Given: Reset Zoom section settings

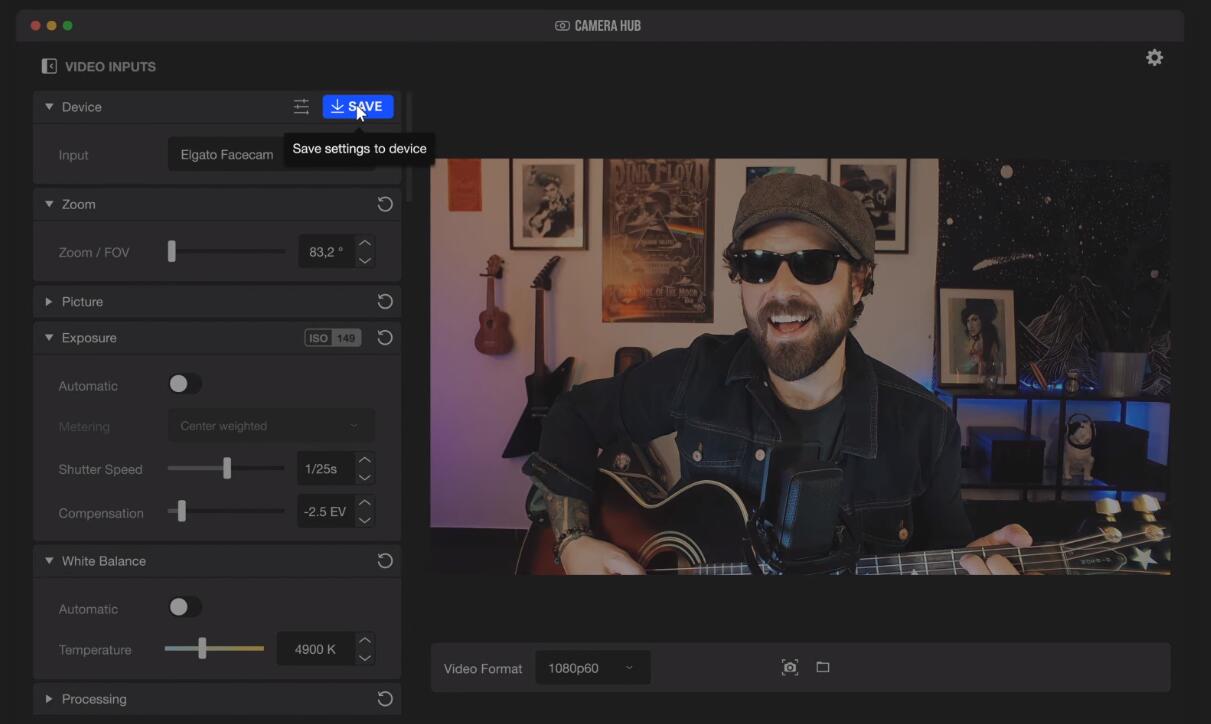Looking at the screenshot, I should tap(384, 204).
